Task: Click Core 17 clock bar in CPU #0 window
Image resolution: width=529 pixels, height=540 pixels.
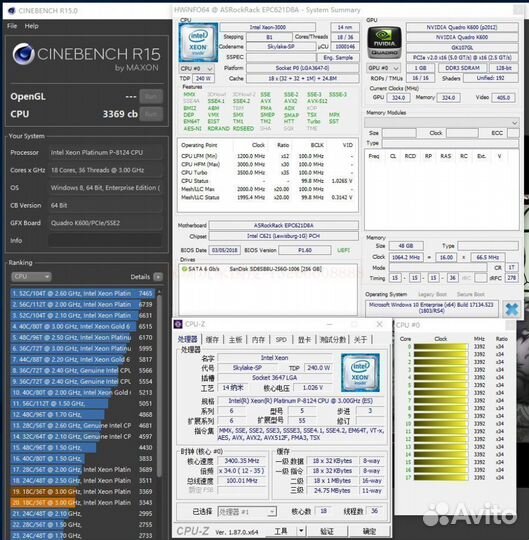Action: click(441, 477)
